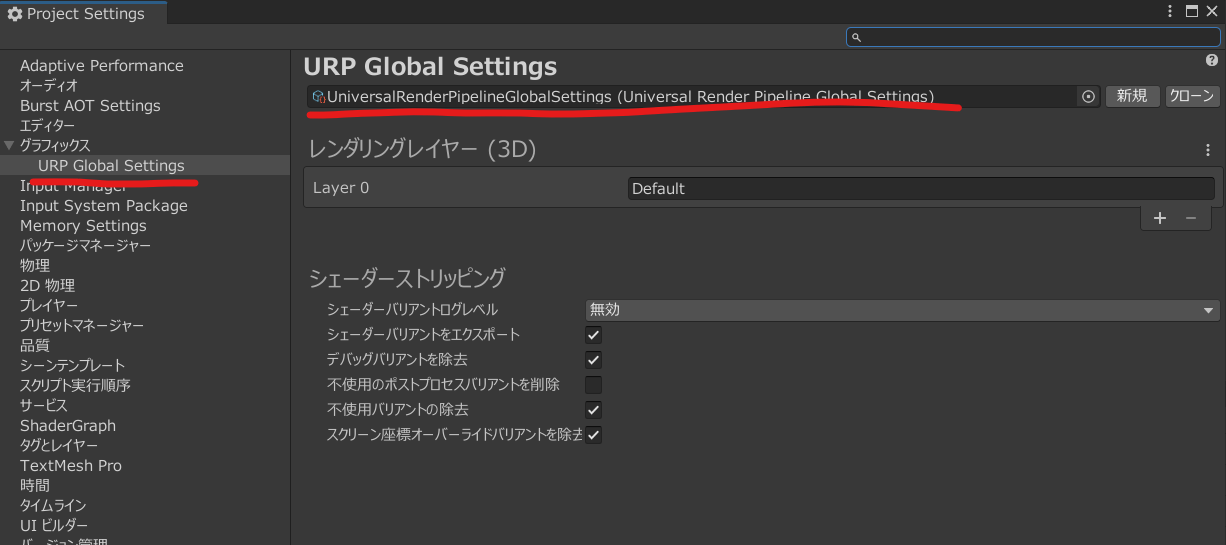
Task: Open the window's kebab options menu
Action: tap(1171, 11)
